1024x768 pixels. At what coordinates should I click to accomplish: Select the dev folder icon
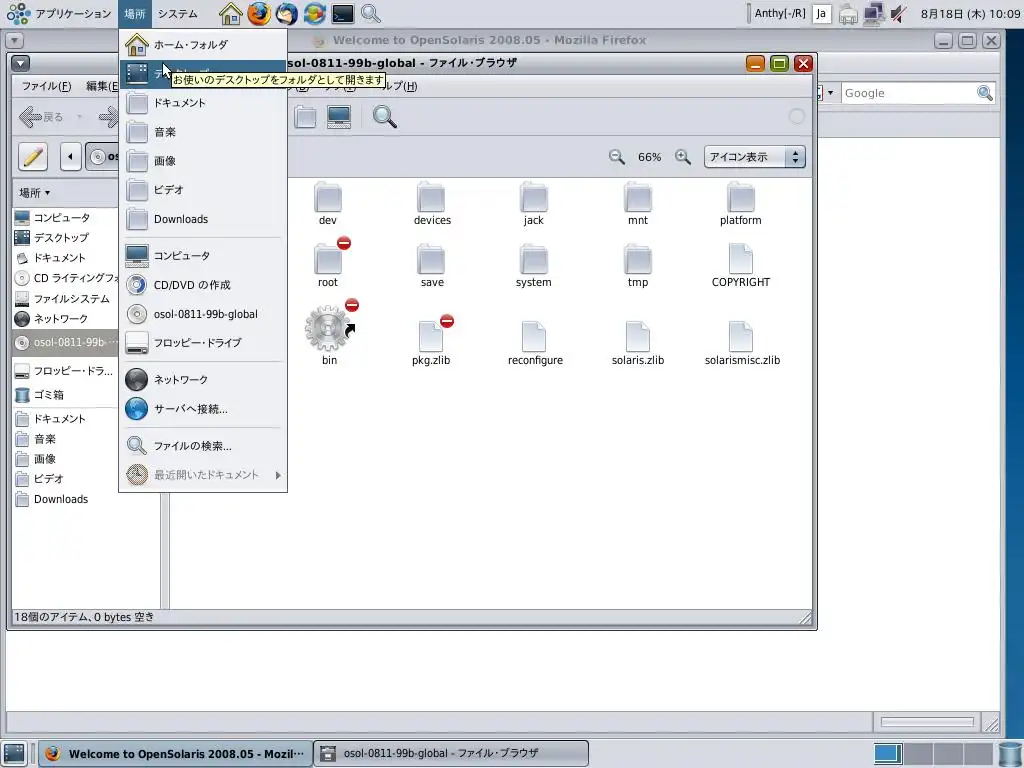(328, 196)
